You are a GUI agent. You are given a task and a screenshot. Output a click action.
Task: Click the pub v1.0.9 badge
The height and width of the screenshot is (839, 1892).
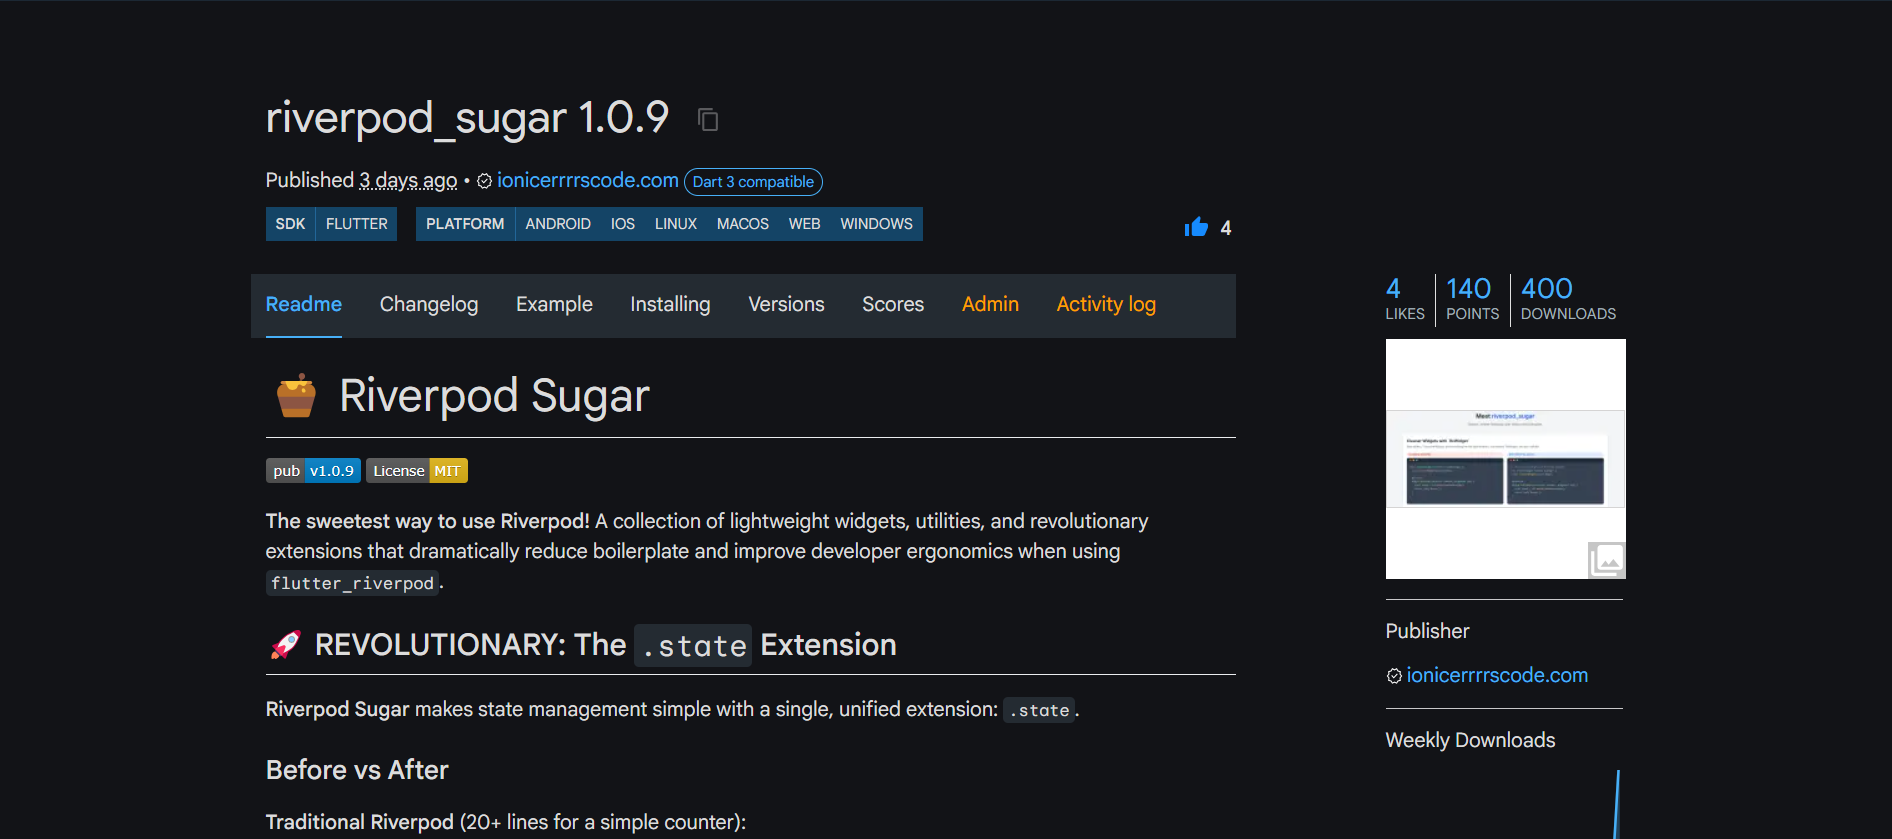click(x=313, y=471)
